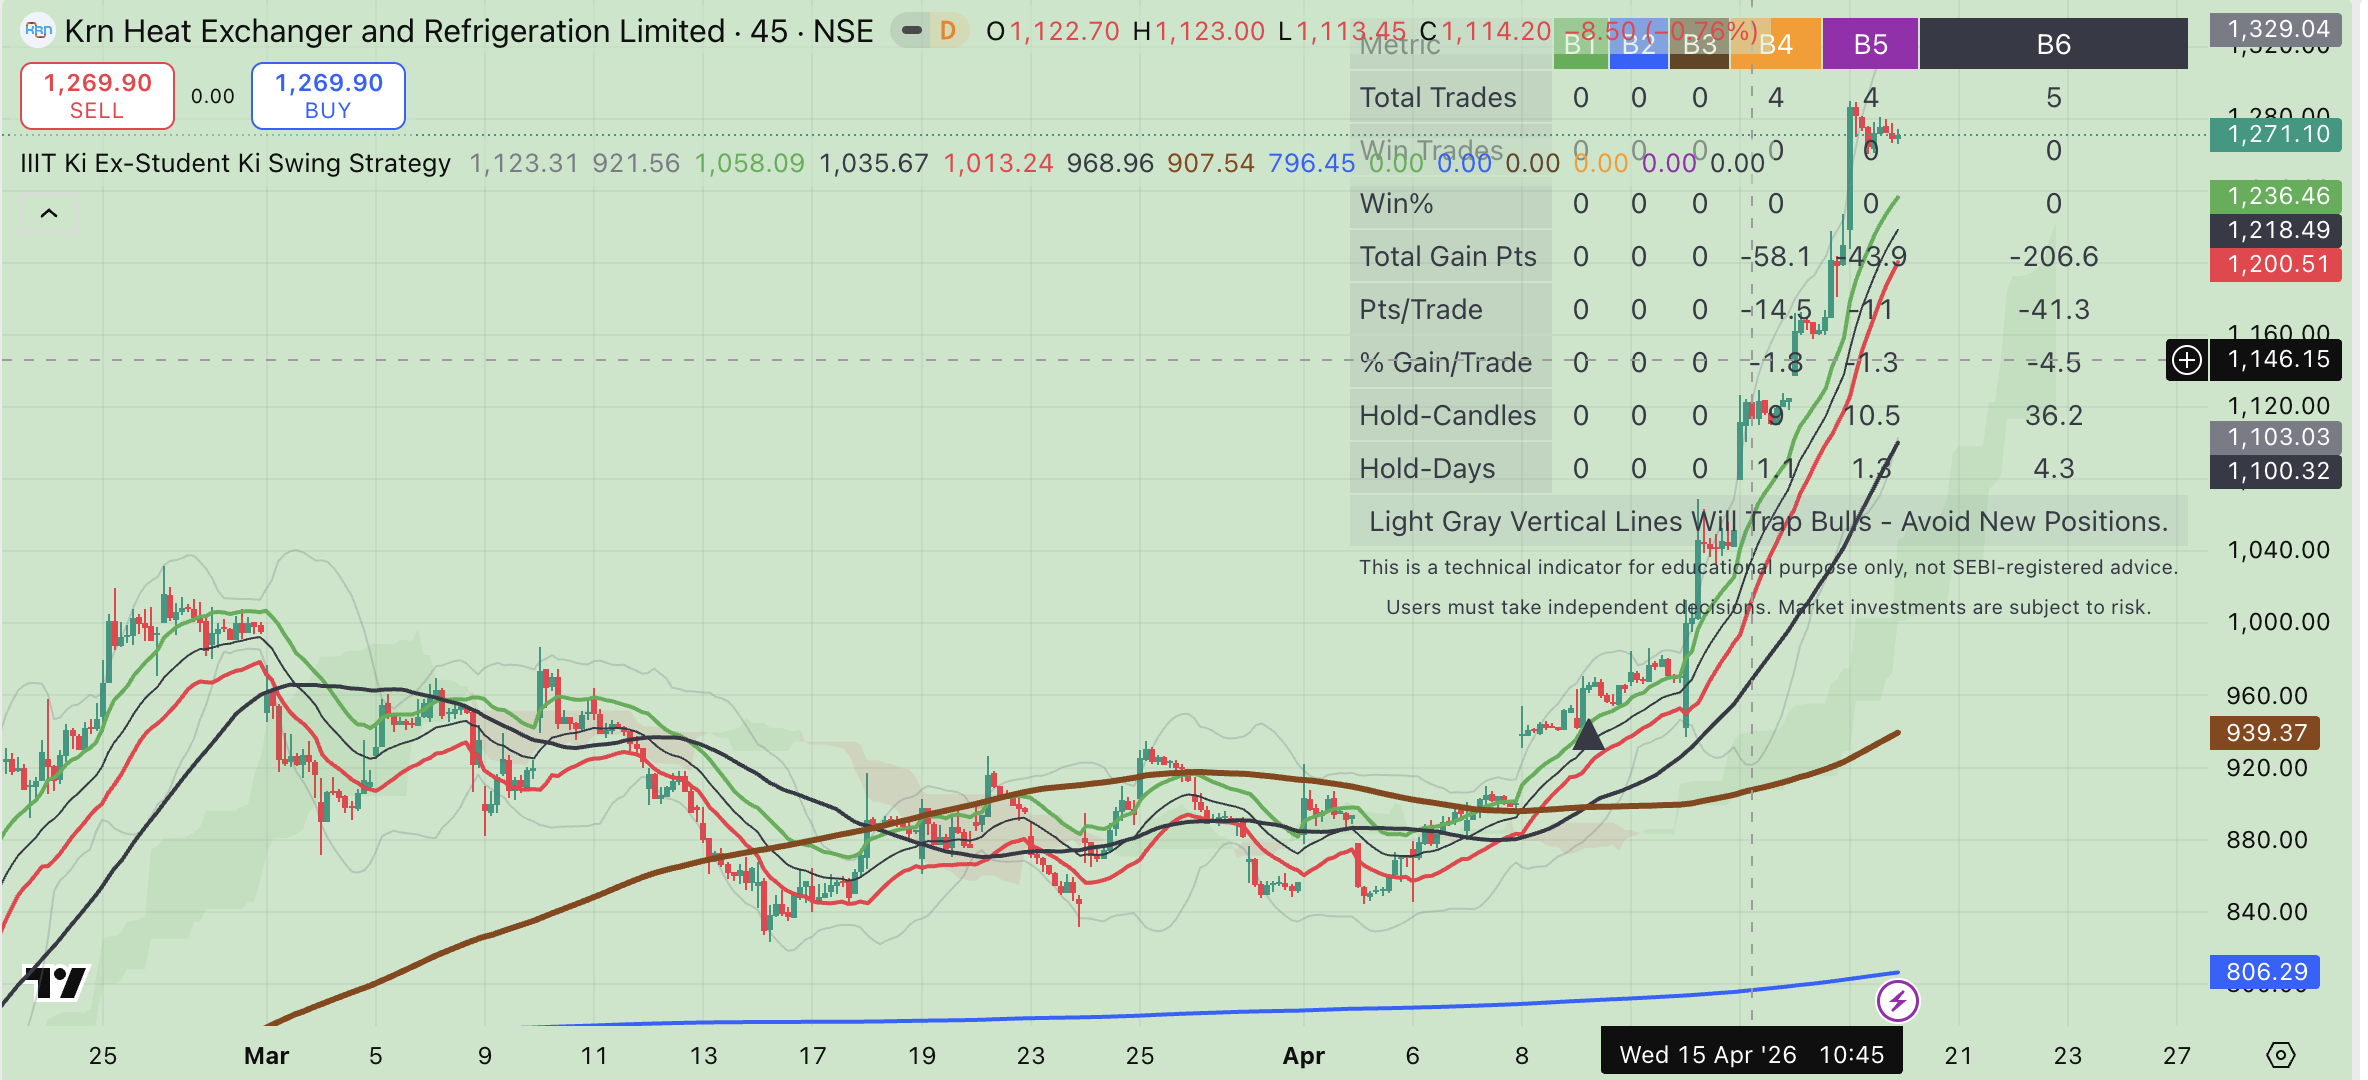Click the Hold-Candles row label
The image size is (2368, 1080).
(x=1447, y=415)
